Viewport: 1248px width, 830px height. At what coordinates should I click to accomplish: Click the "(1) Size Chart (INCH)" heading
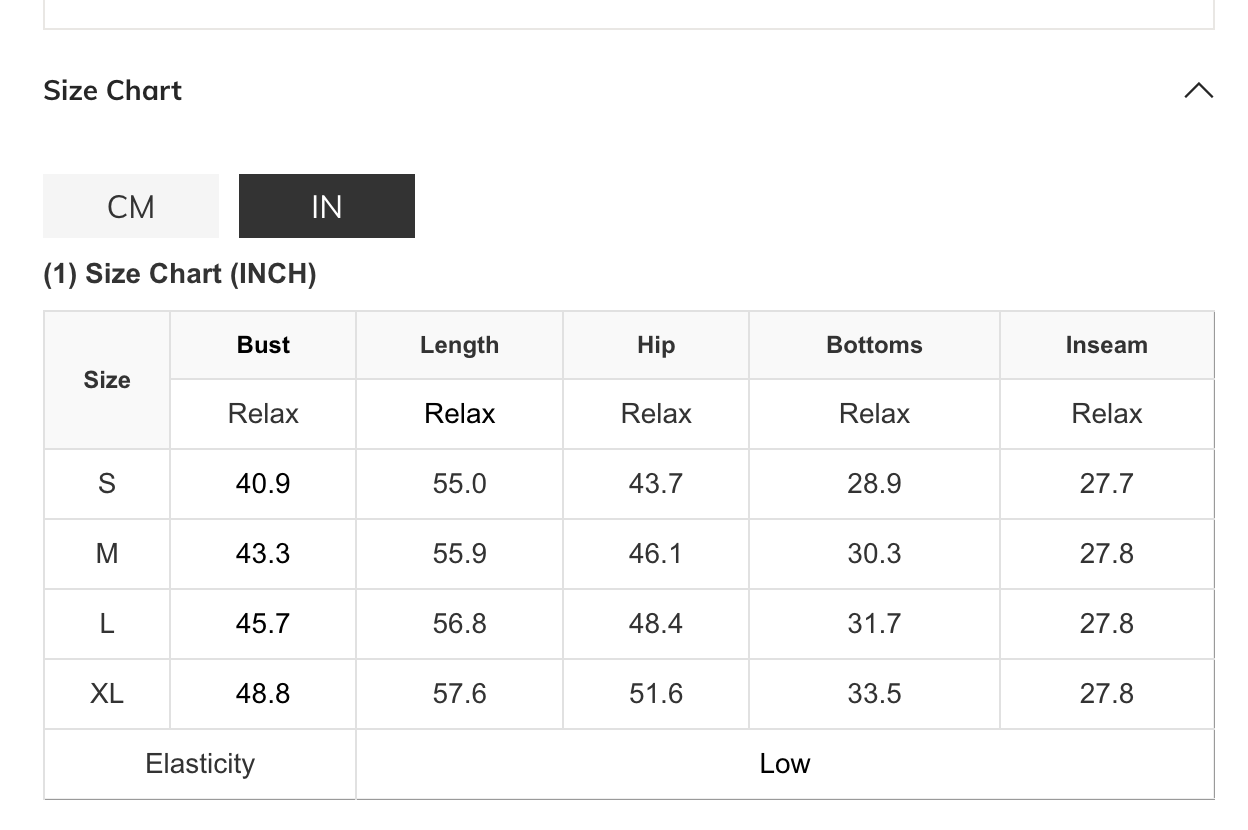pos(180,274)
